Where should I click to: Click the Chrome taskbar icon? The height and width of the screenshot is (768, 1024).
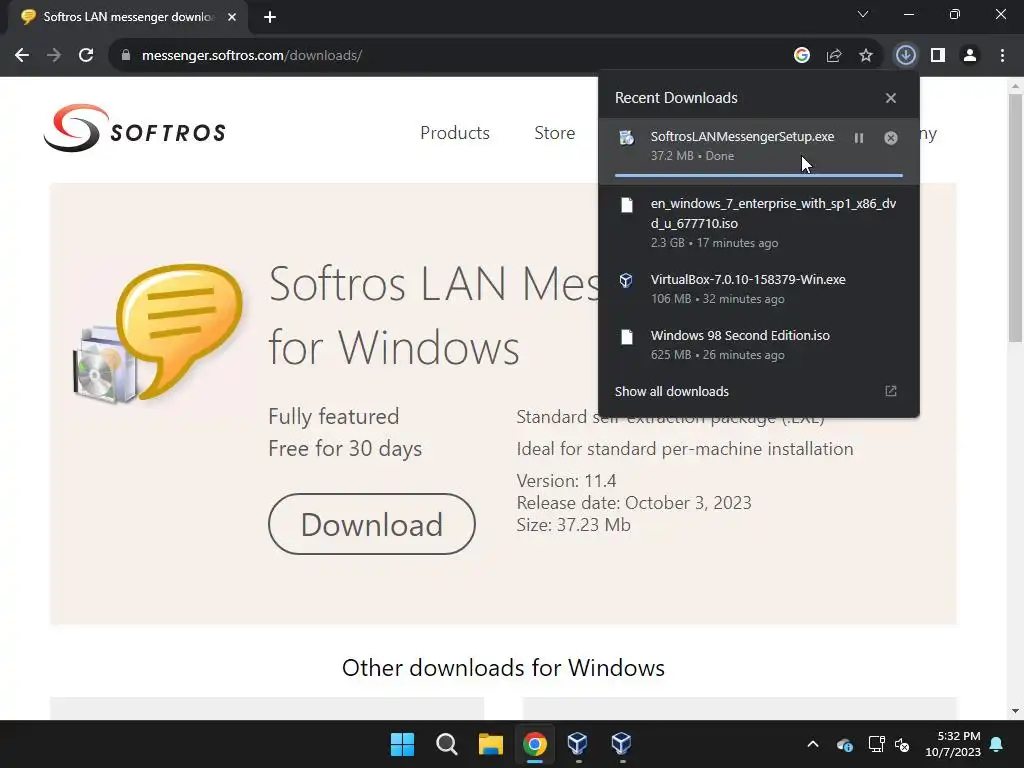[535, 744]
